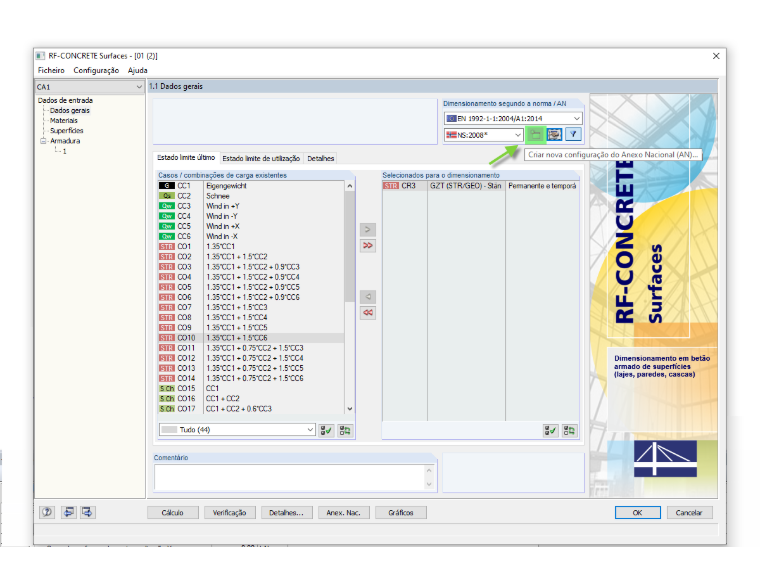The width and height of the screenshot is (760, 570).
Task: Select combination CO12 row
Action: tap(251, 358)
